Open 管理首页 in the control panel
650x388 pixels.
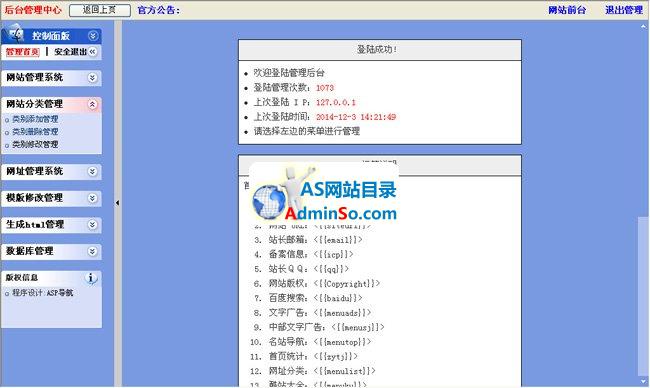click(22, 52)
